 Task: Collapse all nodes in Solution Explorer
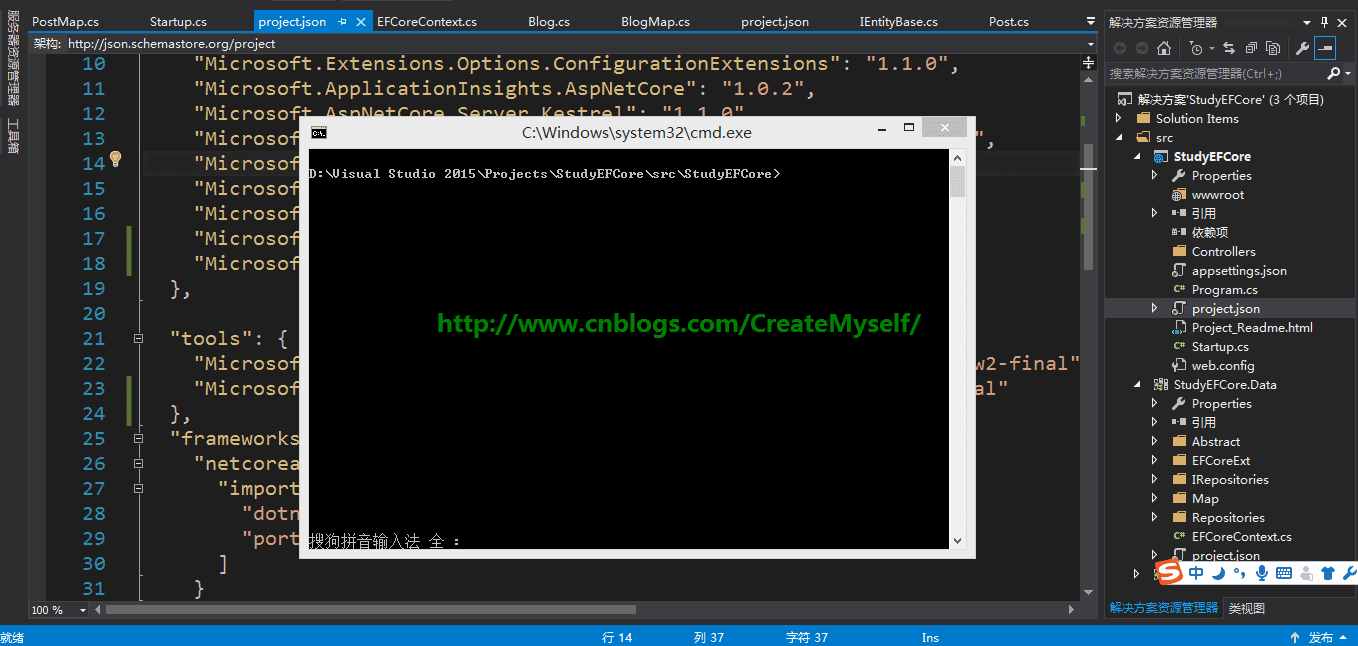[1250, 48]
